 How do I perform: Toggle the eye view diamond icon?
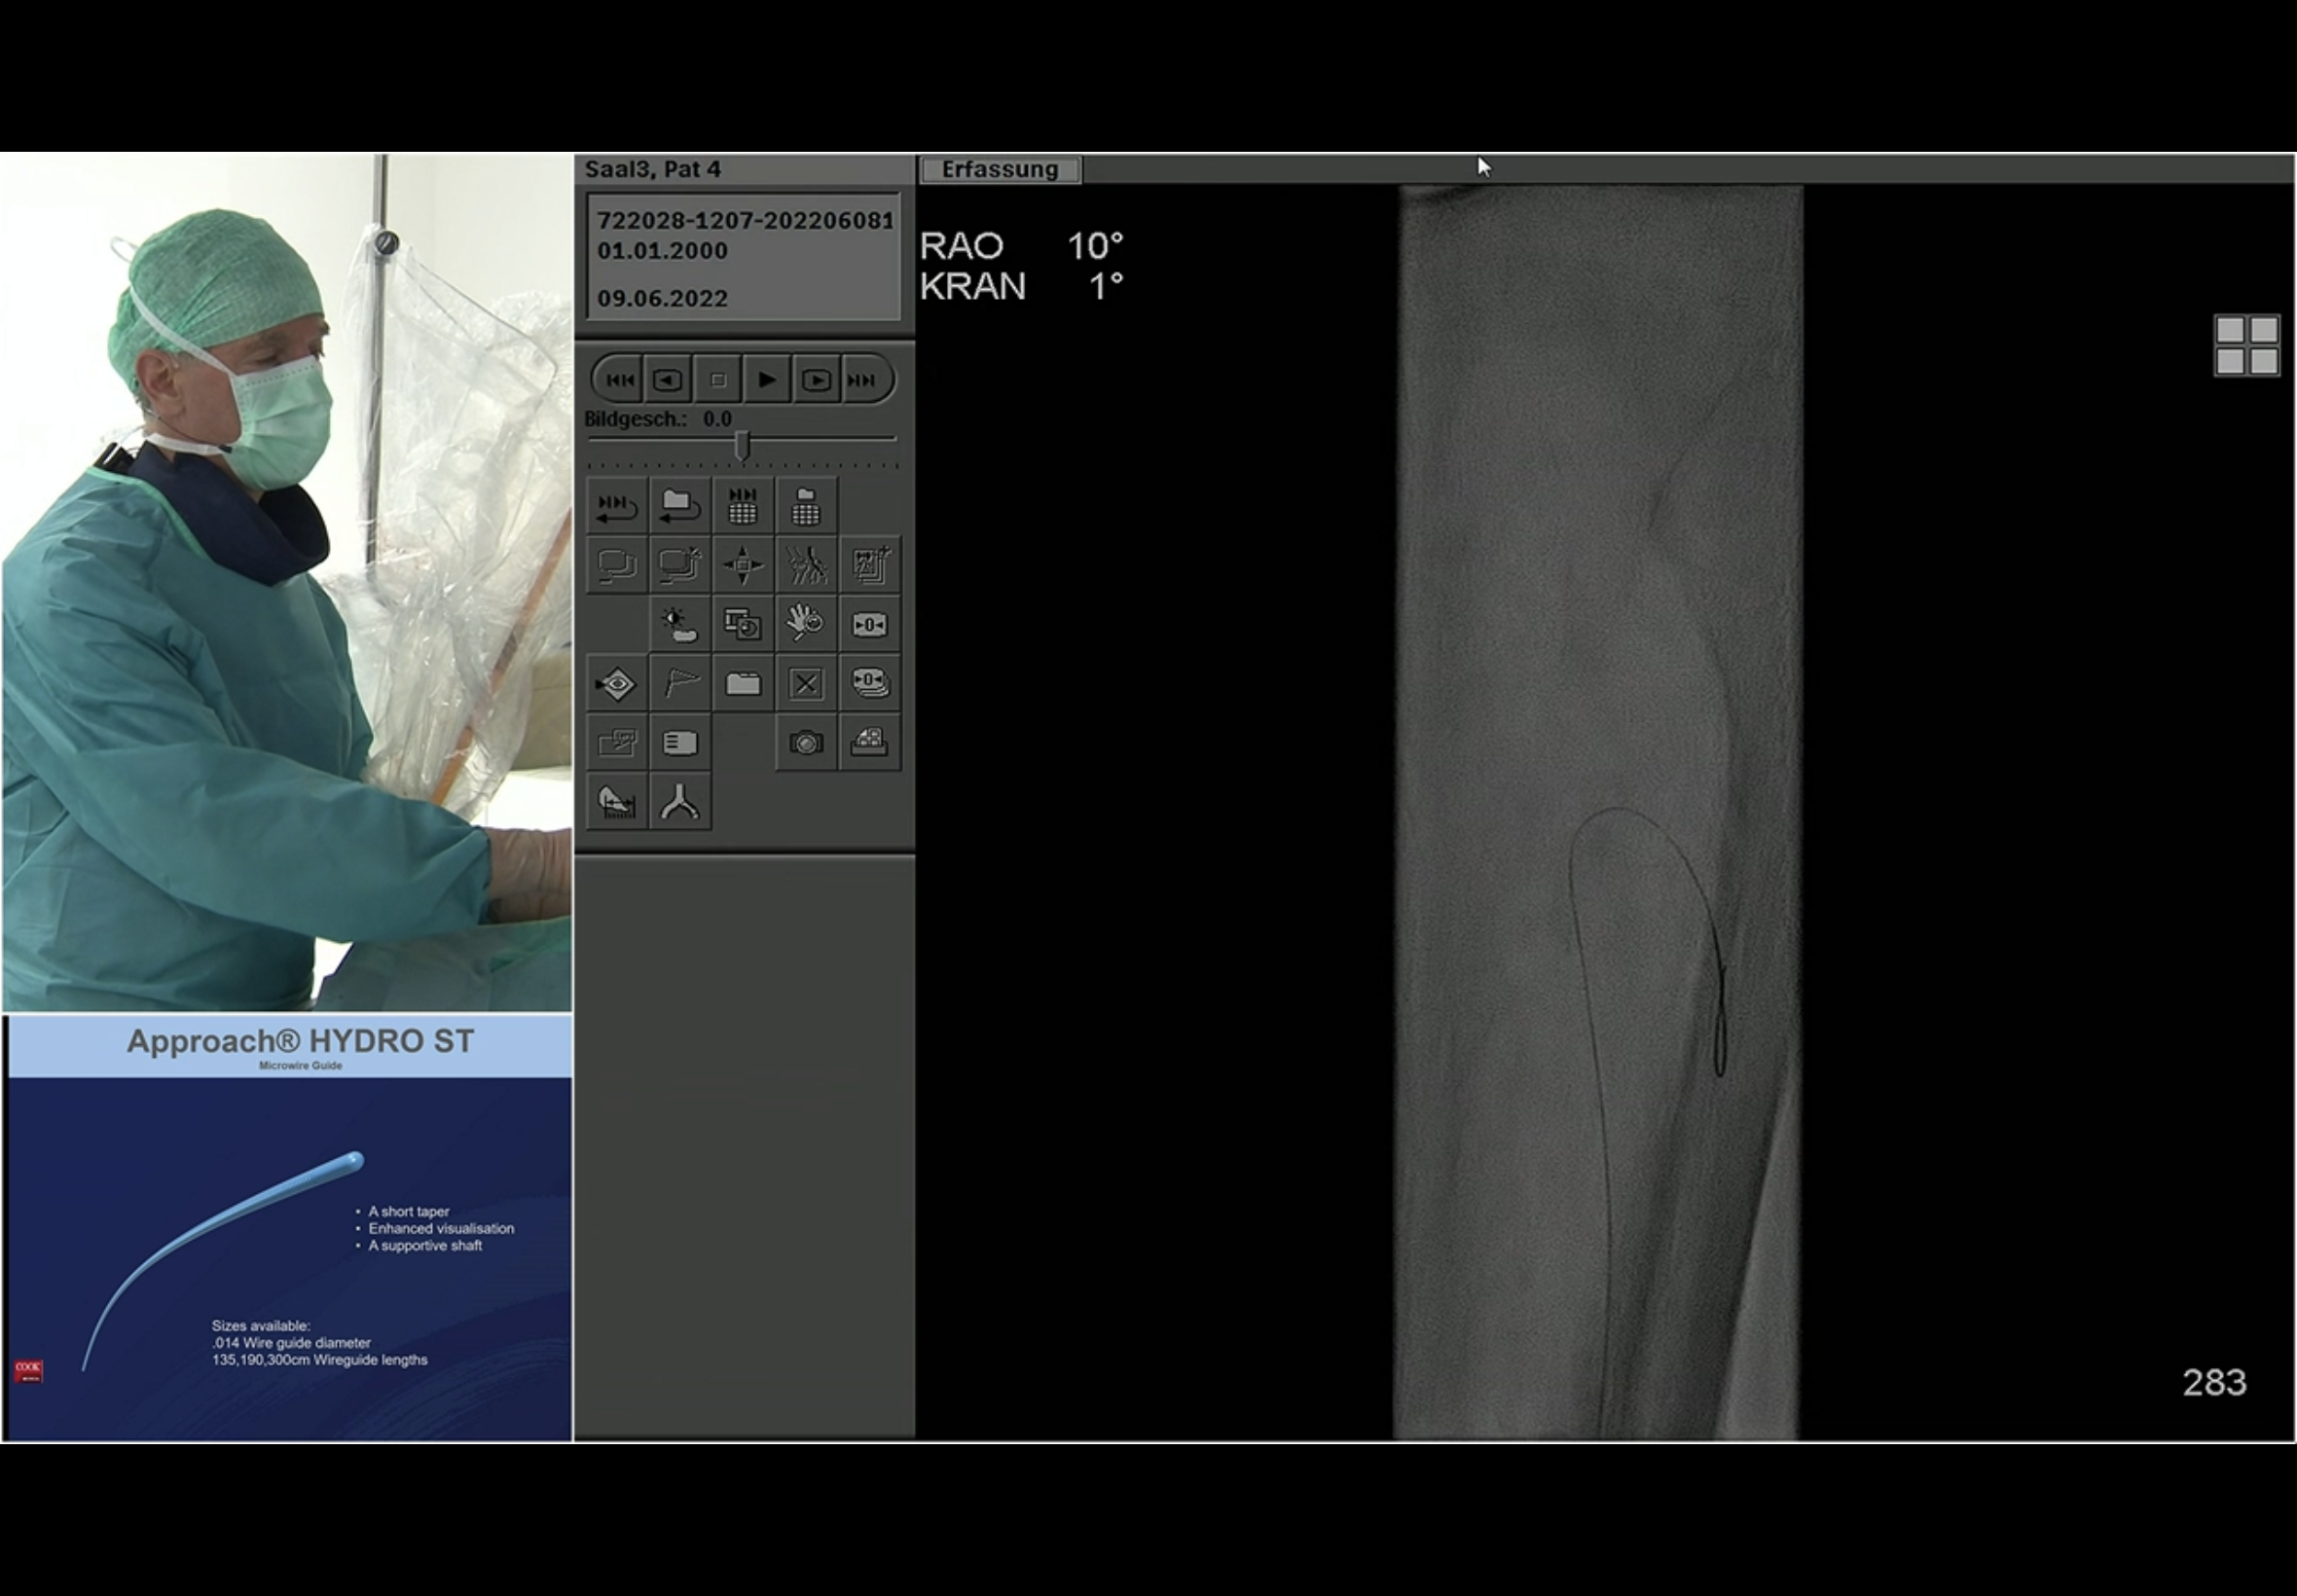pos(617,684)
